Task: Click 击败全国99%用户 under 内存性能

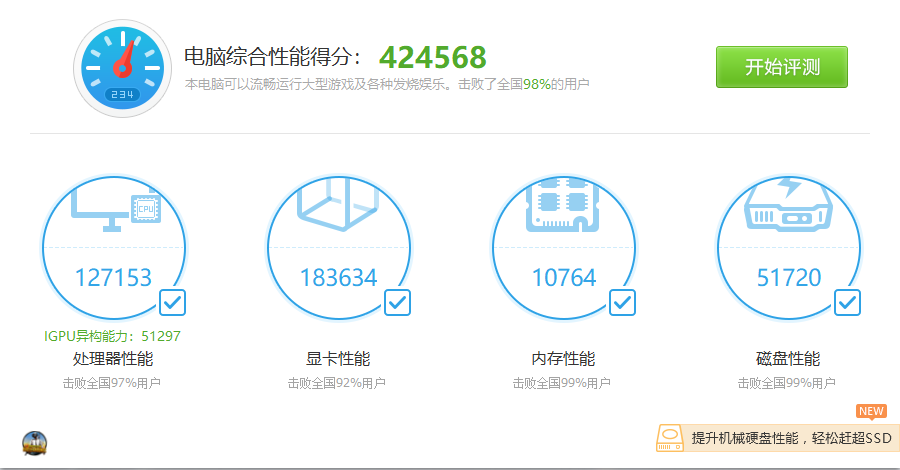Action: point(562,383)
